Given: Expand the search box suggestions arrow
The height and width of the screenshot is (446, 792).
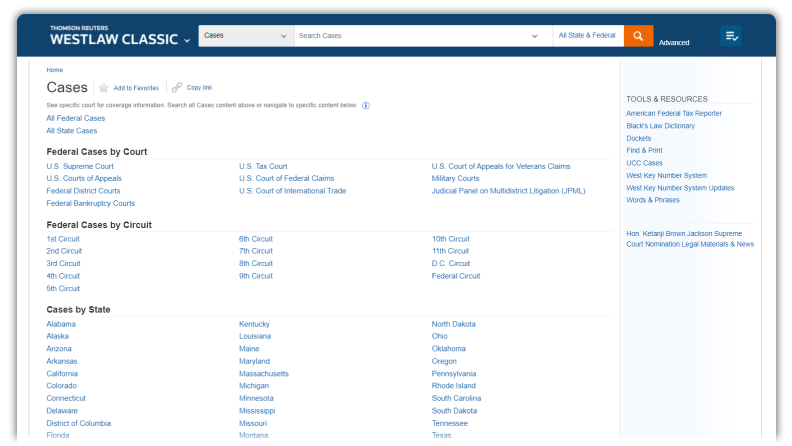Looking at the screenshot, I should click(x=534, y=36).
